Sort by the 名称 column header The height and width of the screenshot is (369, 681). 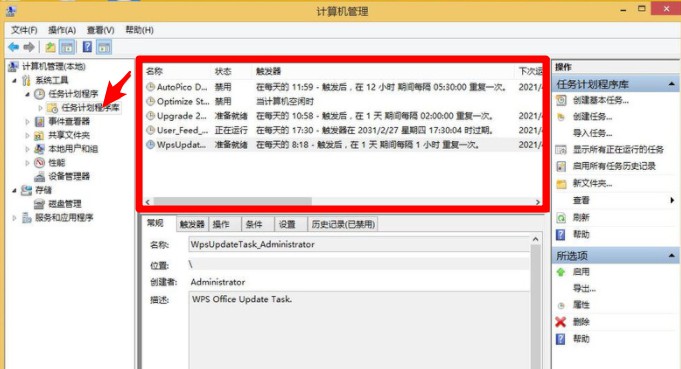pos(178,71)
